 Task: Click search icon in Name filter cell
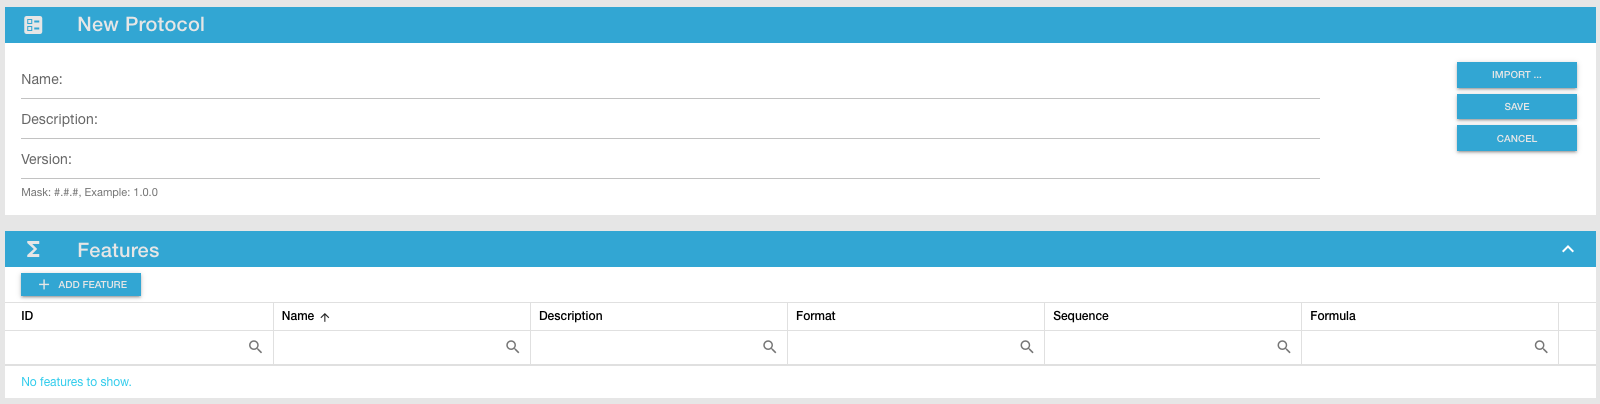tap(512, 347)
